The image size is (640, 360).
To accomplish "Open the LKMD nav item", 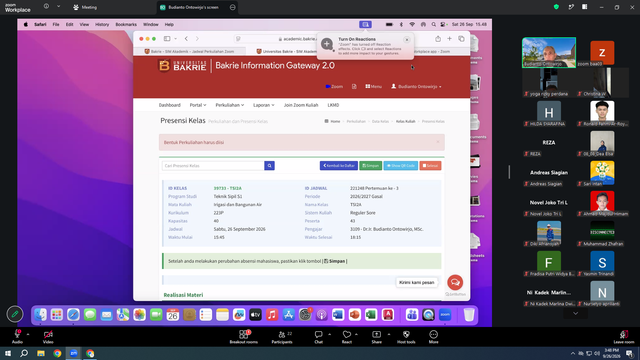I will click(333, 105).
